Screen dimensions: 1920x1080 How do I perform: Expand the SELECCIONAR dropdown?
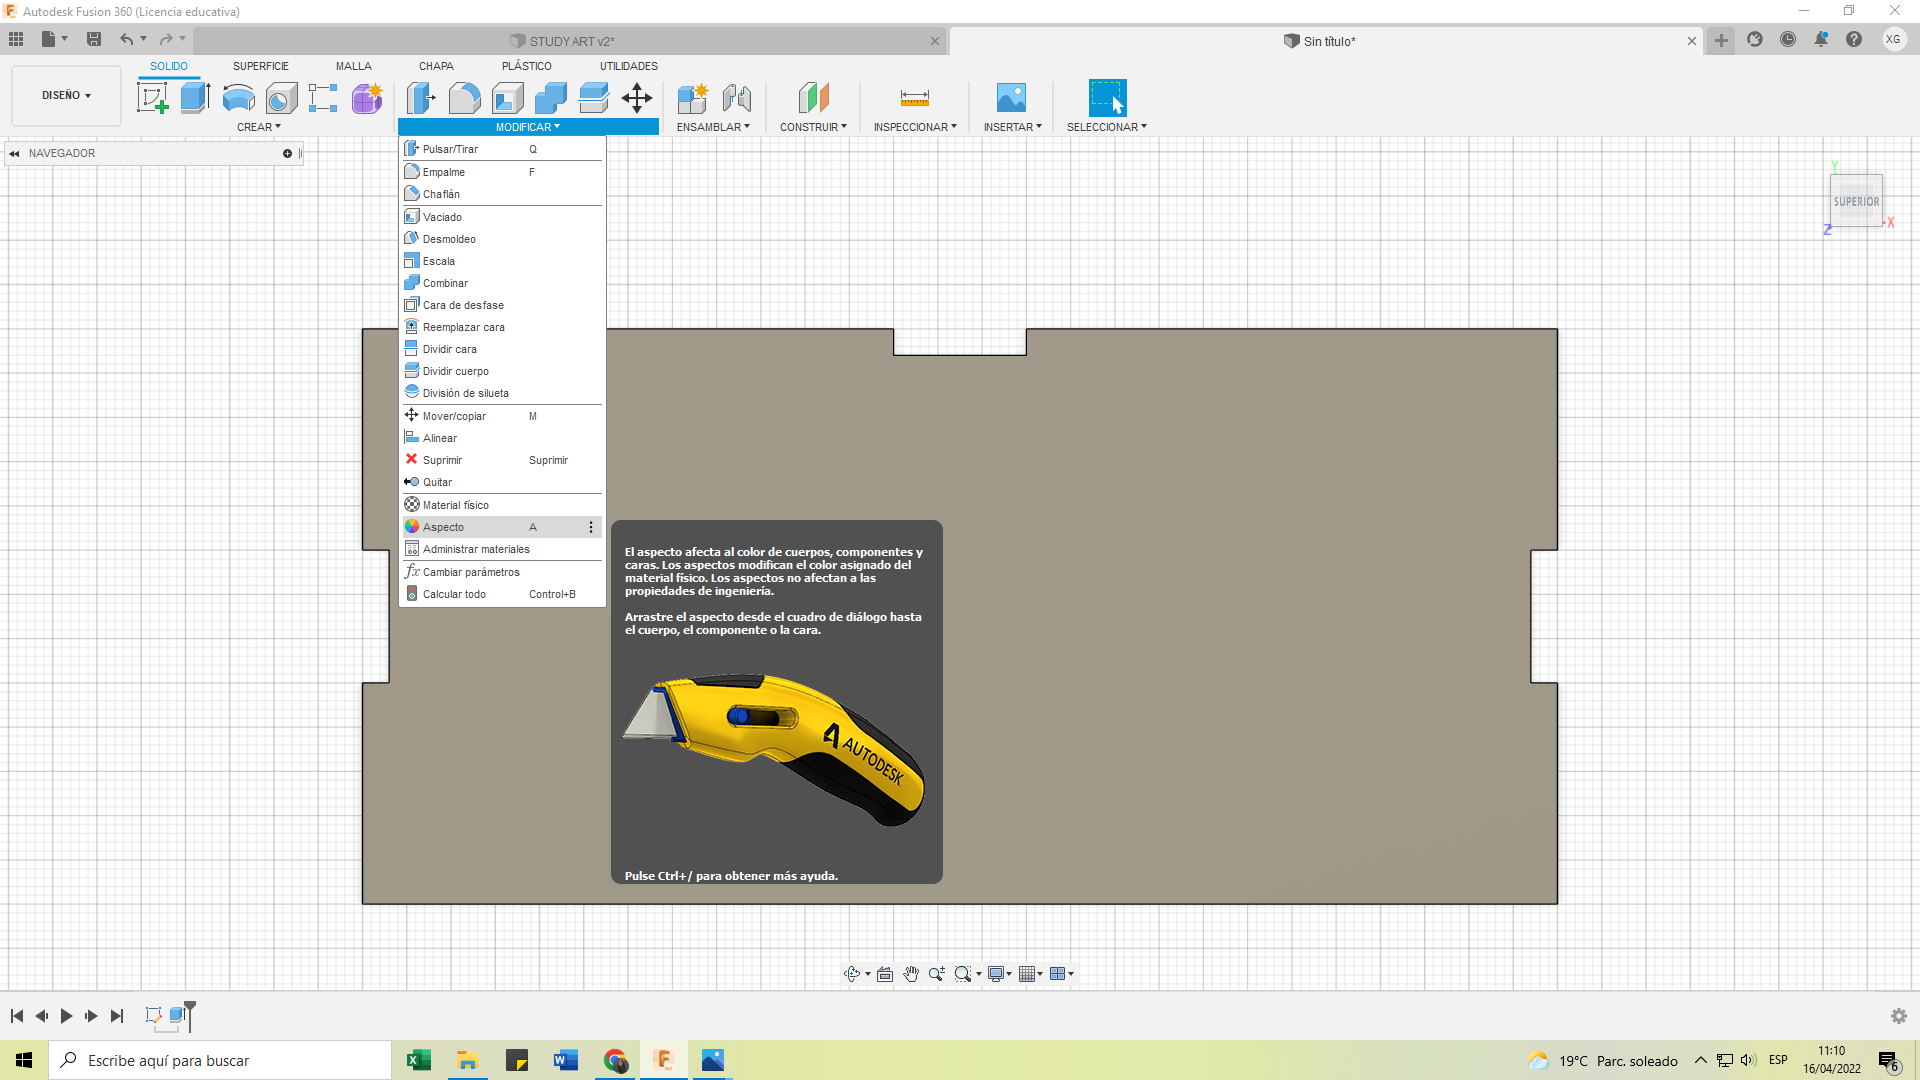(1107, 127)
